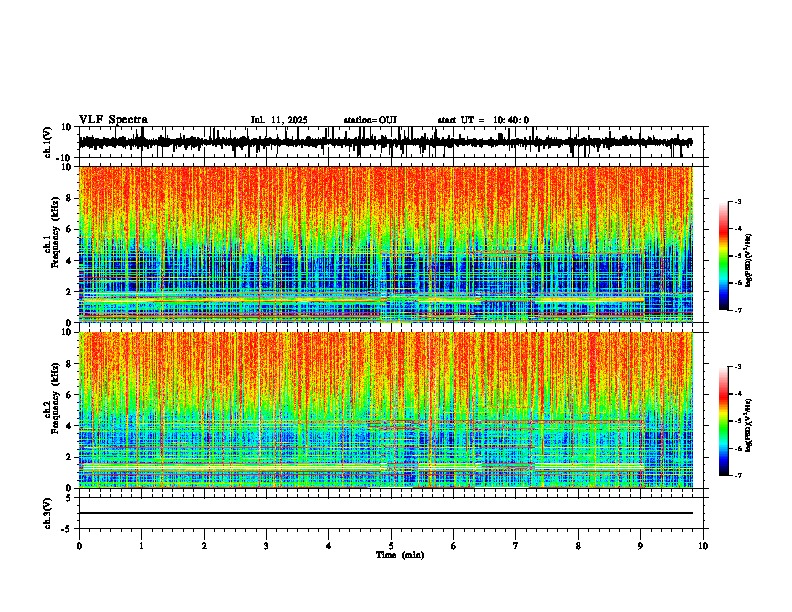This screenshot has width=792, height=612.
Task: Click the time axis tick label 5
Action: click(x=391, y=546)
